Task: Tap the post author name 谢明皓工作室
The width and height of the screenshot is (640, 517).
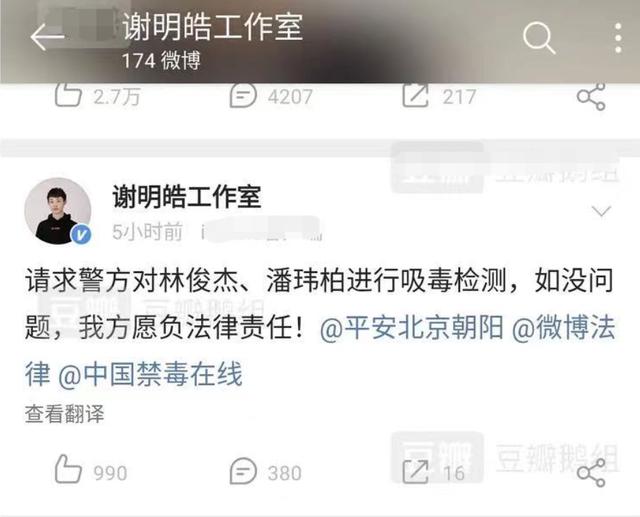Action: point(187,197)
